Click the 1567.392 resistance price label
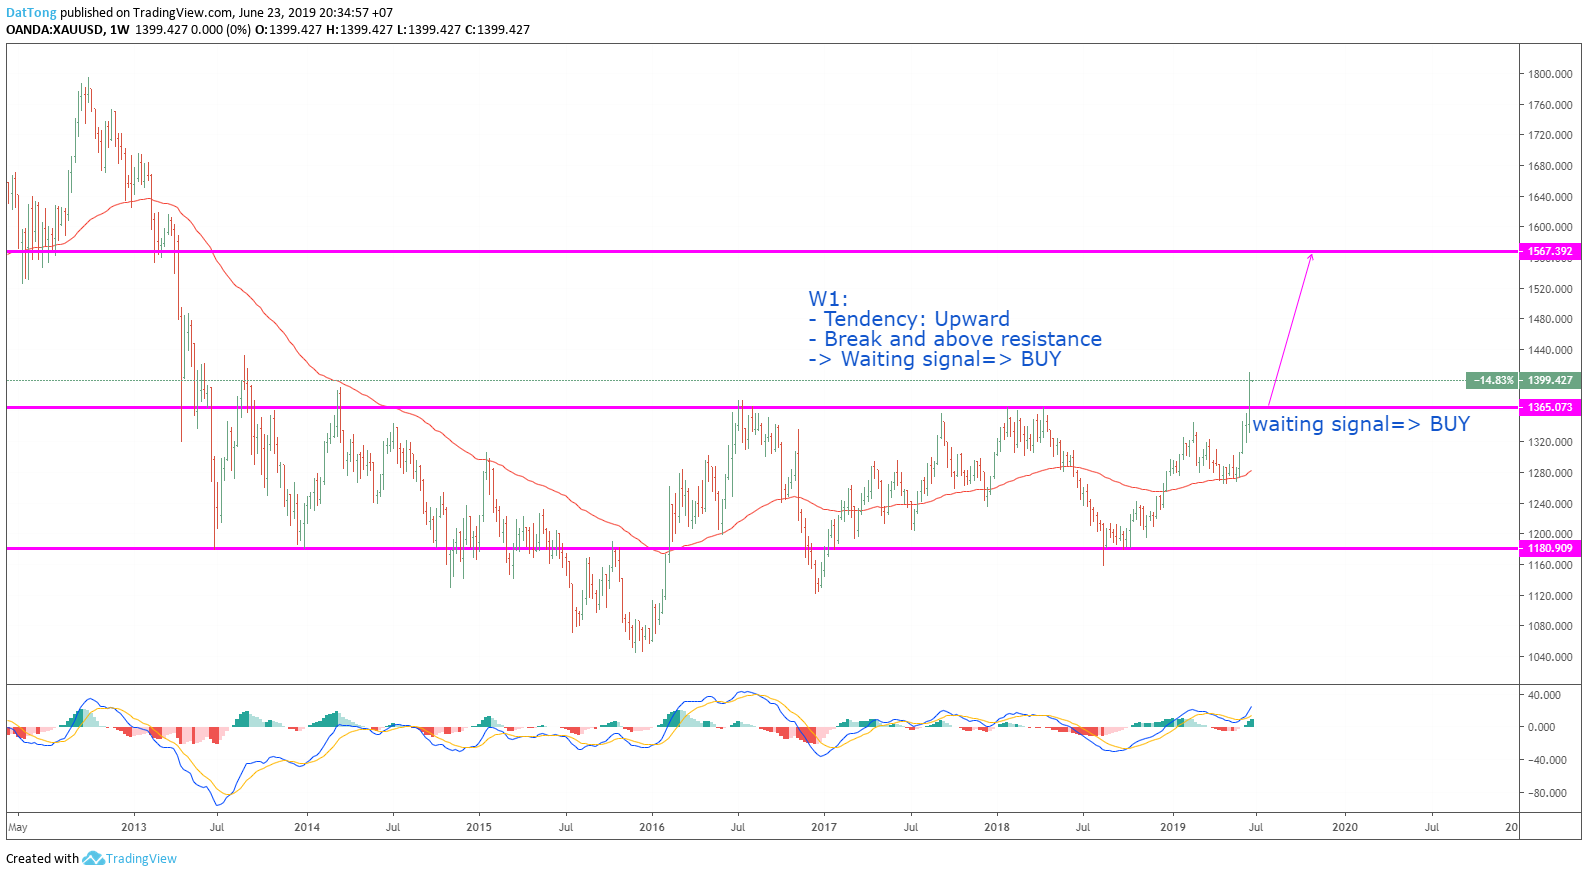Screen dimensions: 1588x876 coord(1550,252)
